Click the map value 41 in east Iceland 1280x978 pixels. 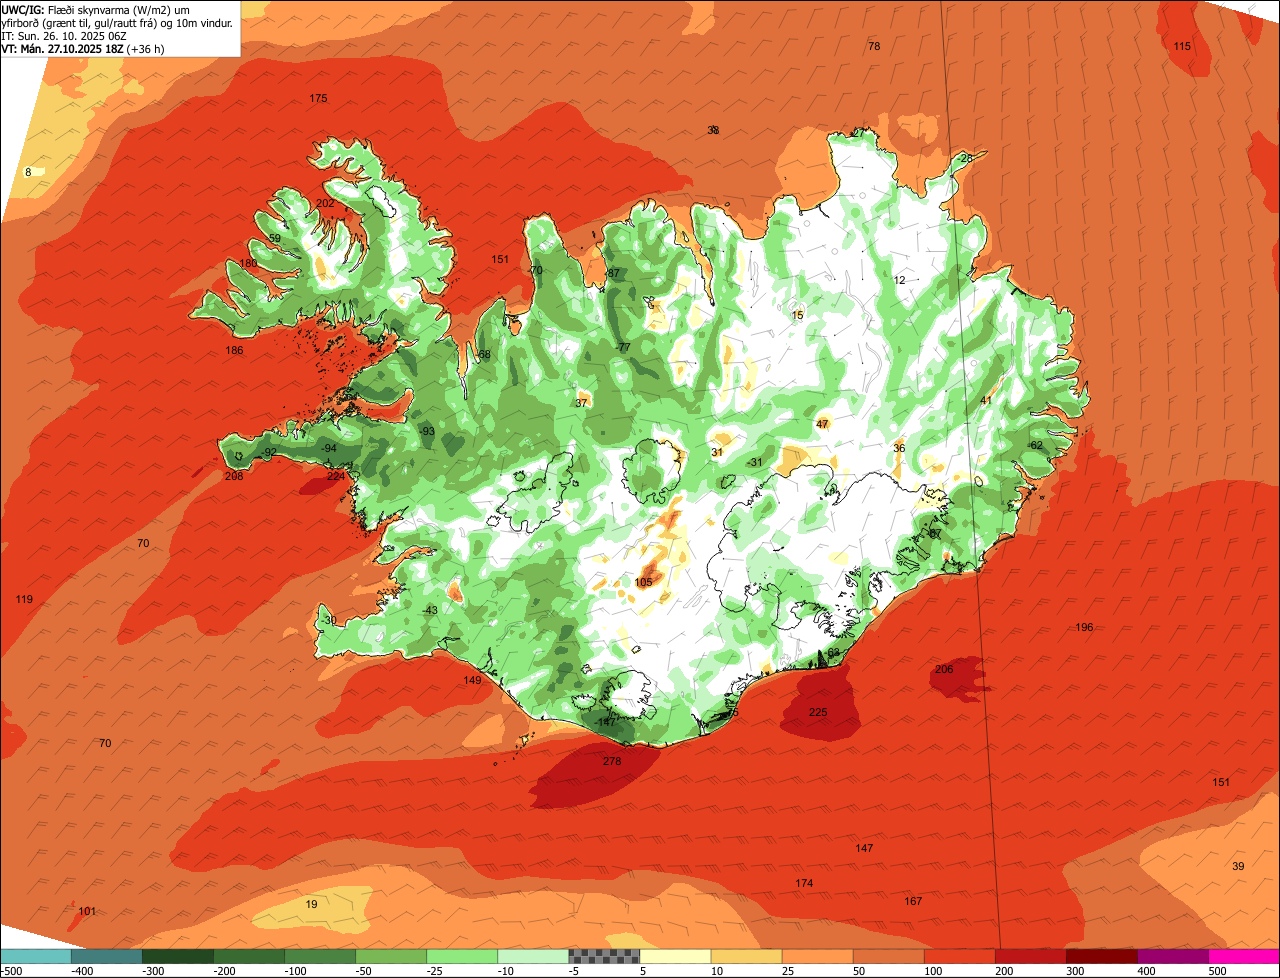coord(985,400)
